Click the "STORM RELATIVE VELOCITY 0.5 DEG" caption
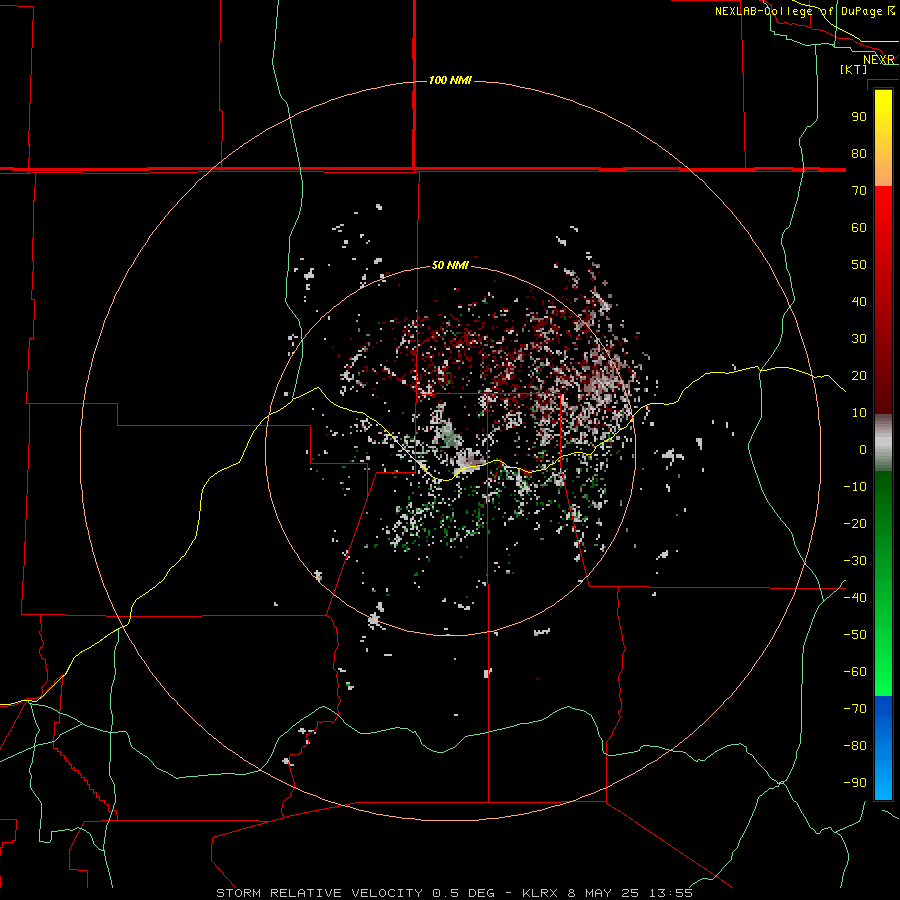The height and width of the screenshot is (900, 900). click(355, 893)
